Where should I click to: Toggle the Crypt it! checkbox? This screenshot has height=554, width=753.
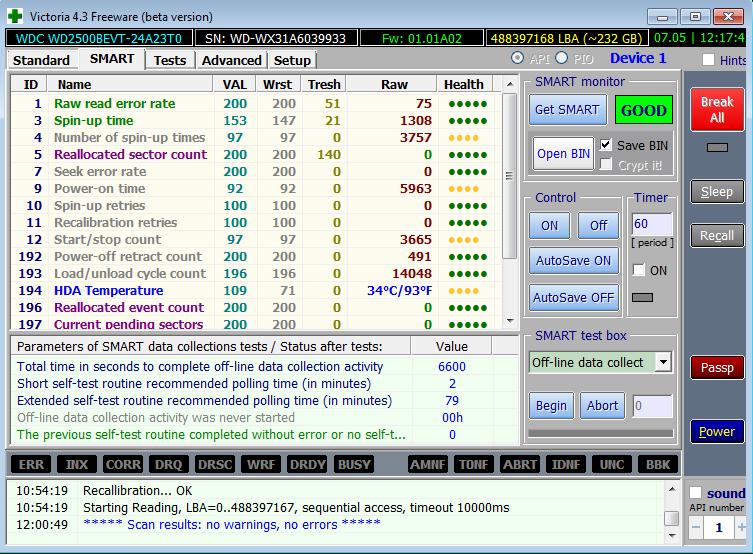point(606,165)
